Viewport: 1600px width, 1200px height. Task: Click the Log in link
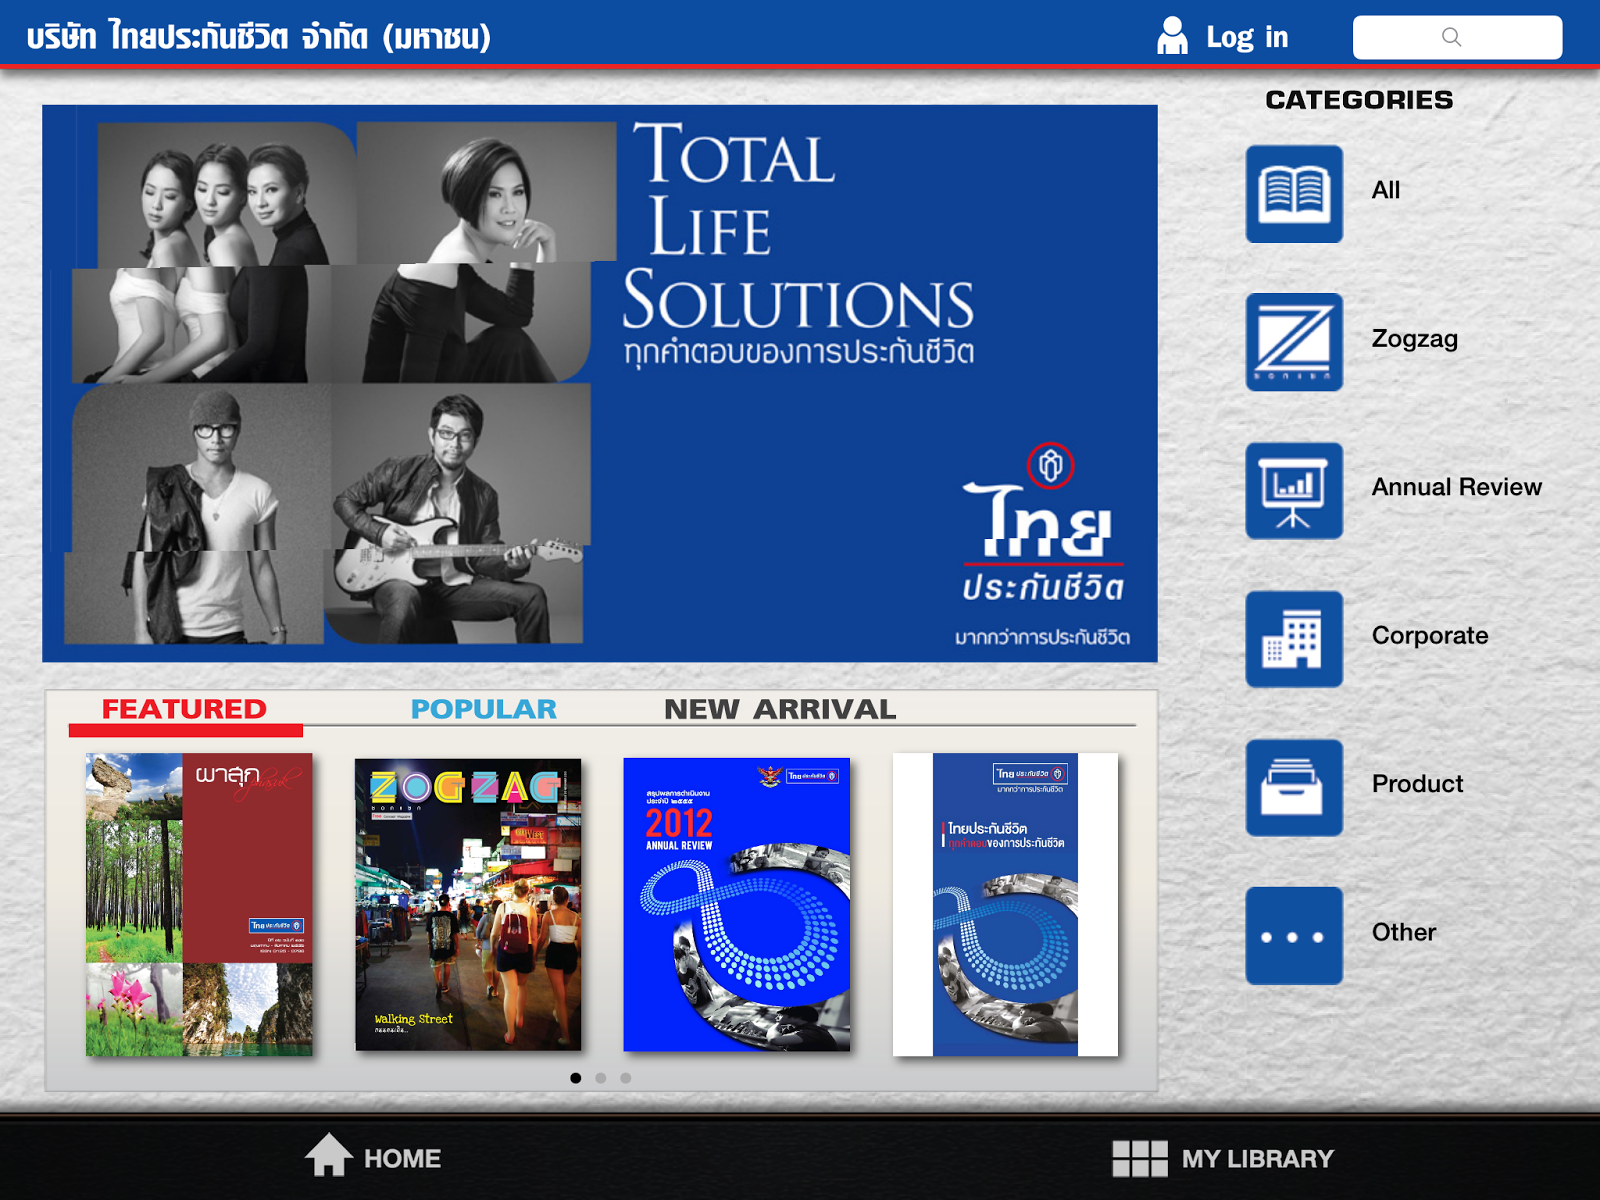[1247, 37]
